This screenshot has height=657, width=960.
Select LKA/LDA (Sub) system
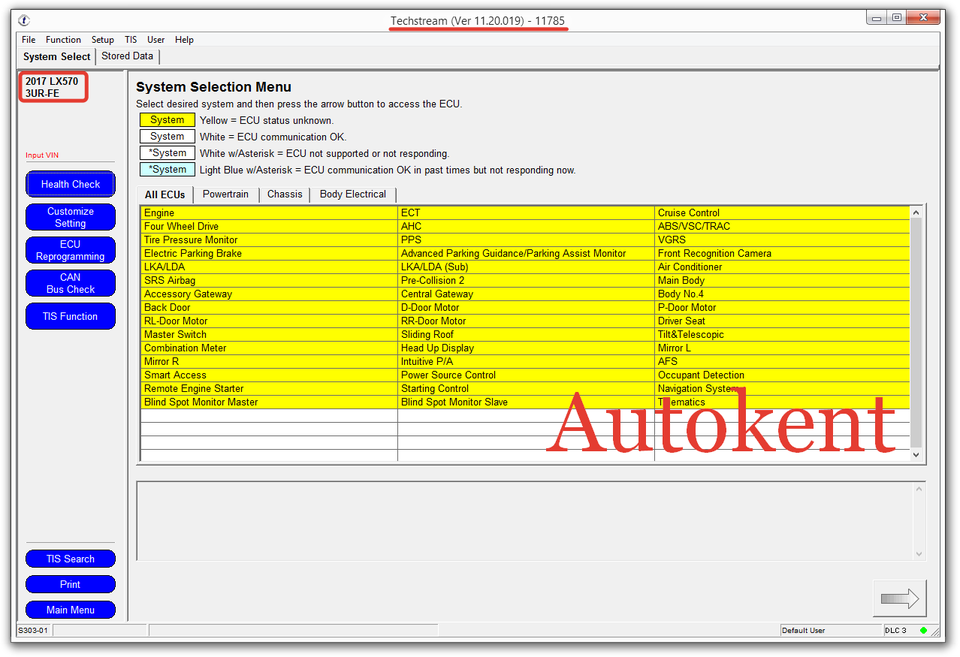tap(526, 266)
